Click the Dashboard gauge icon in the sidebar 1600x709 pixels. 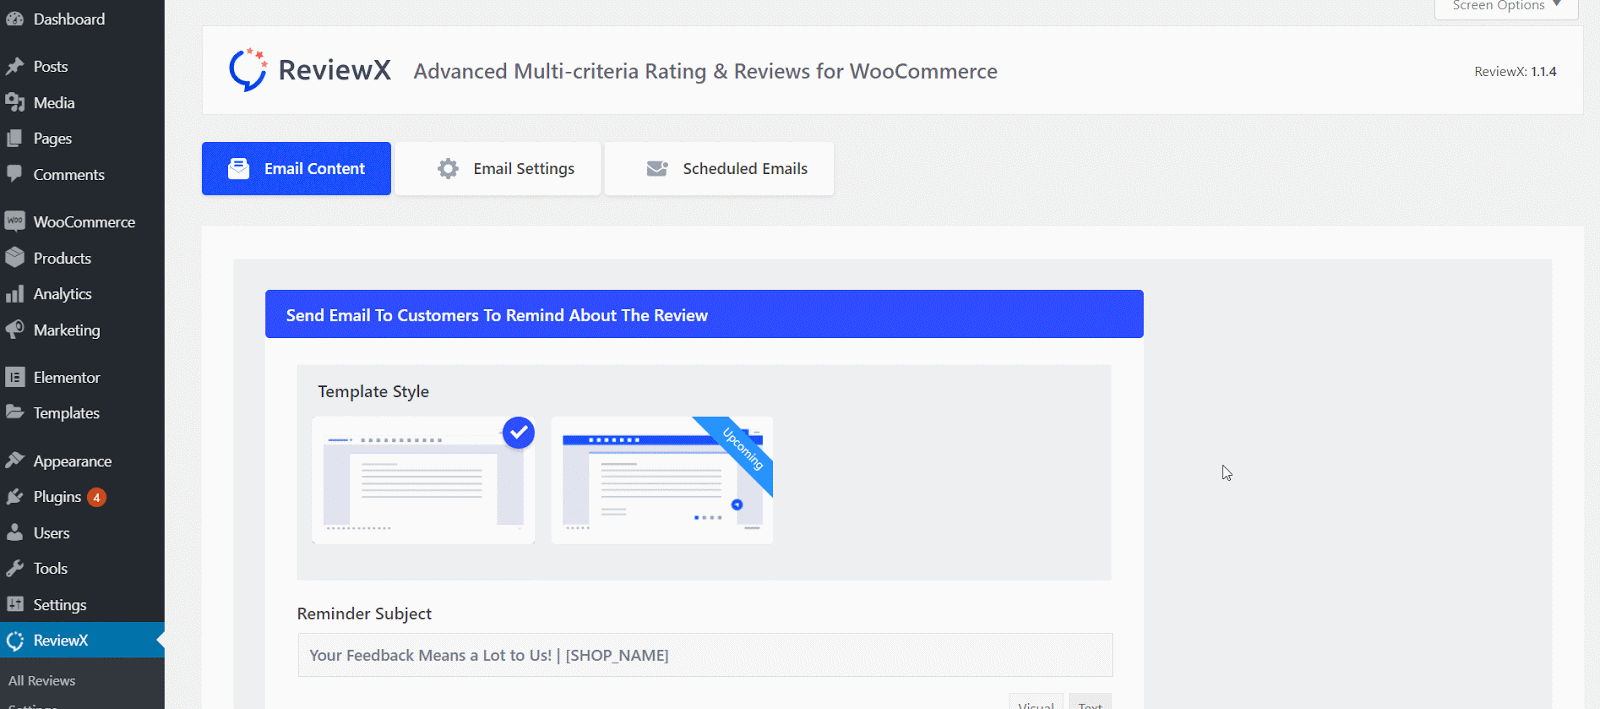tap(15, 19)
